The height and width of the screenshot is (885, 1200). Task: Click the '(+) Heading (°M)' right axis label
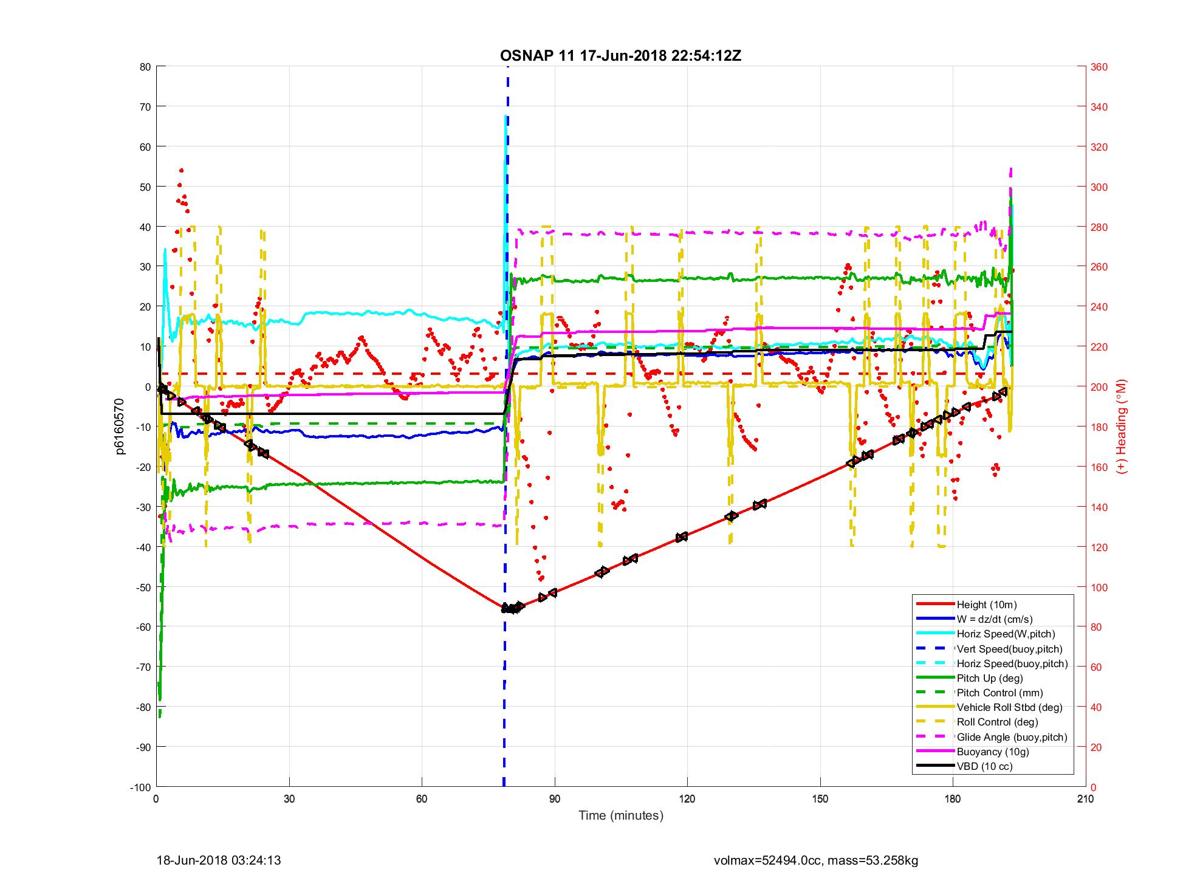pos(1123,427)
